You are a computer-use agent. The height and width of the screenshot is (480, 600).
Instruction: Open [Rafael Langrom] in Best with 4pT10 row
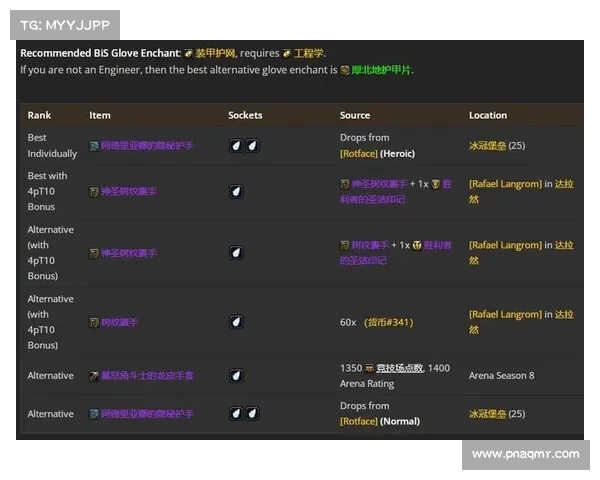click(x=505, y=184)
